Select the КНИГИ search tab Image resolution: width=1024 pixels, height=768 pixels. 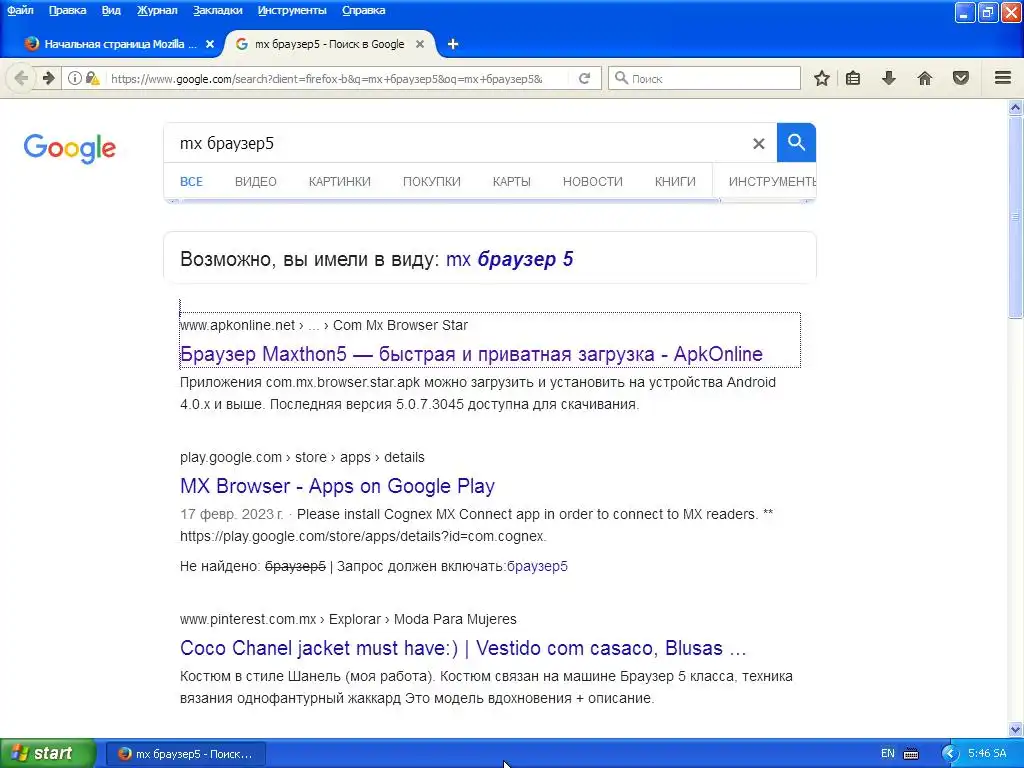pos(675,182)
